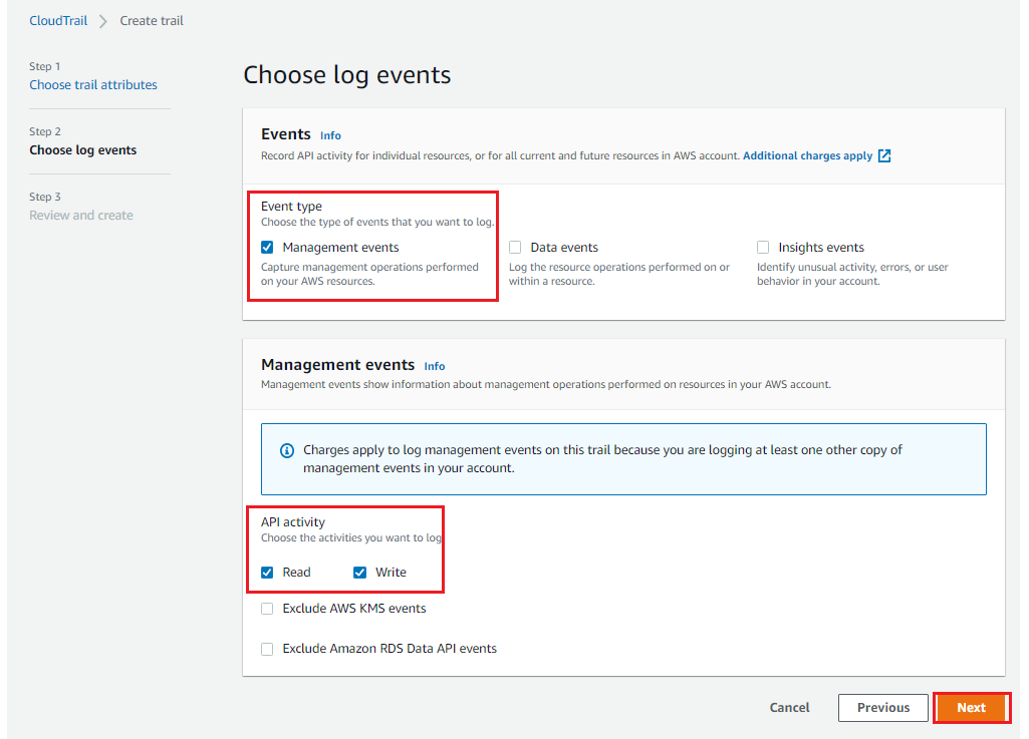The width and height of the screenshot is (1029, 739).
Task: Click the Management events section heading
Action: 338,364
